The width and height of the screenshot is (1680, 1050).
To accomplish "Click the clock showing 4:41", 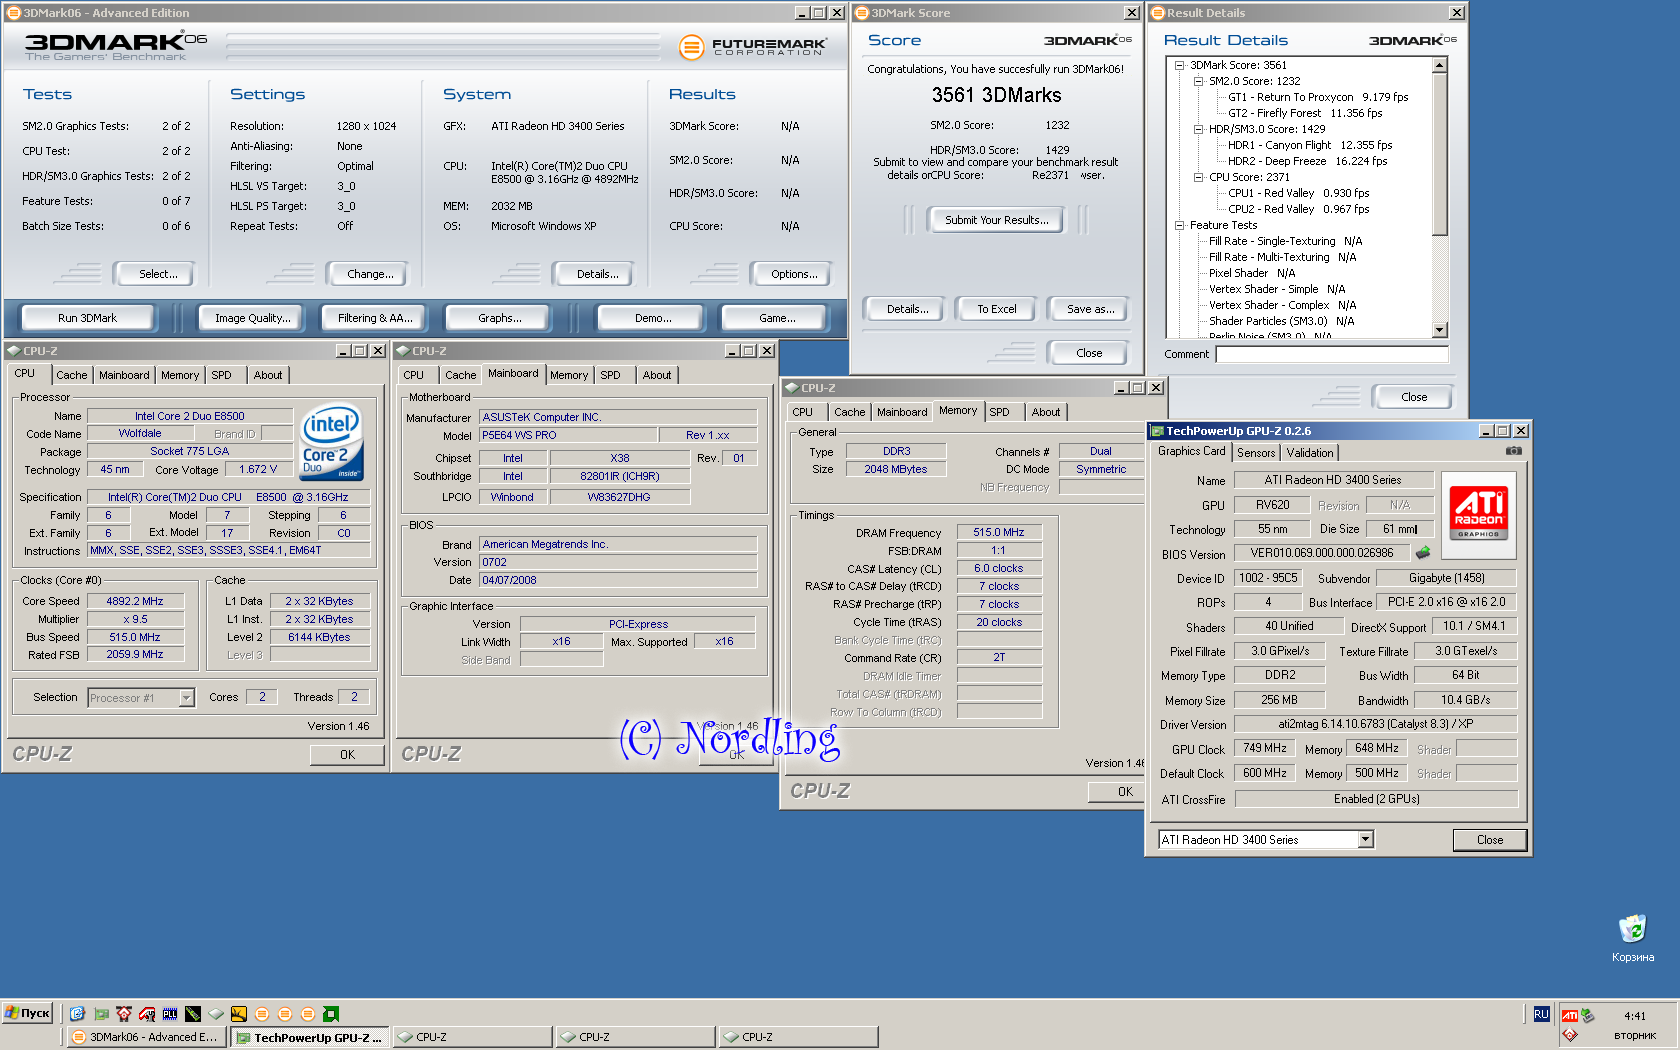I will click(1635, 1016).
